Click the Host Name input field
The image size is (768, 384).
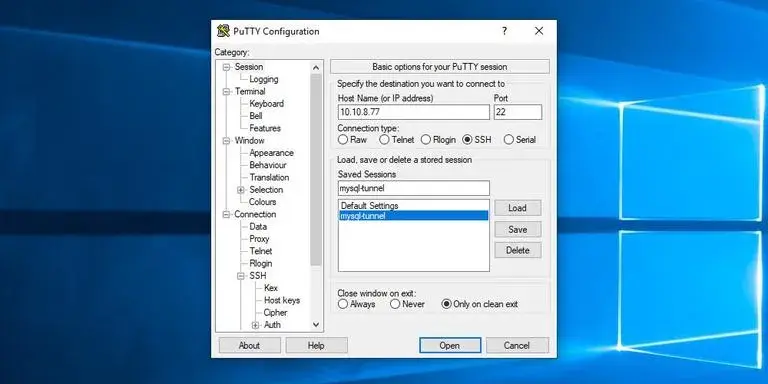tap(413, 112)
